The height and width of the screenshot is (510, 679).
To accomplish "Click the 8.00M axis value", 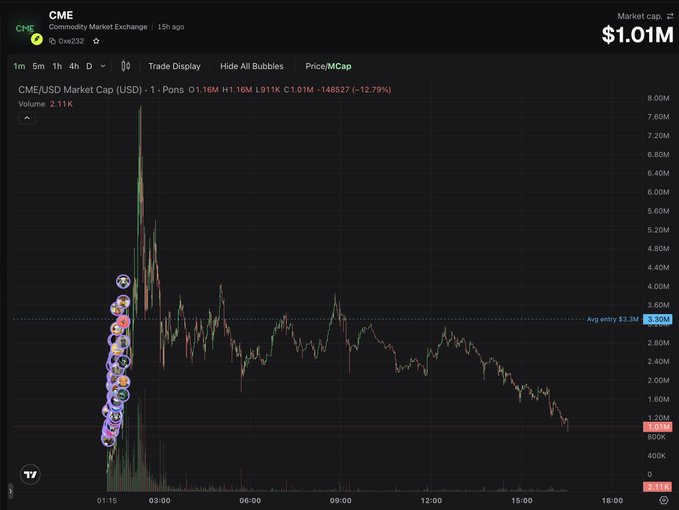I will (658, 98).
